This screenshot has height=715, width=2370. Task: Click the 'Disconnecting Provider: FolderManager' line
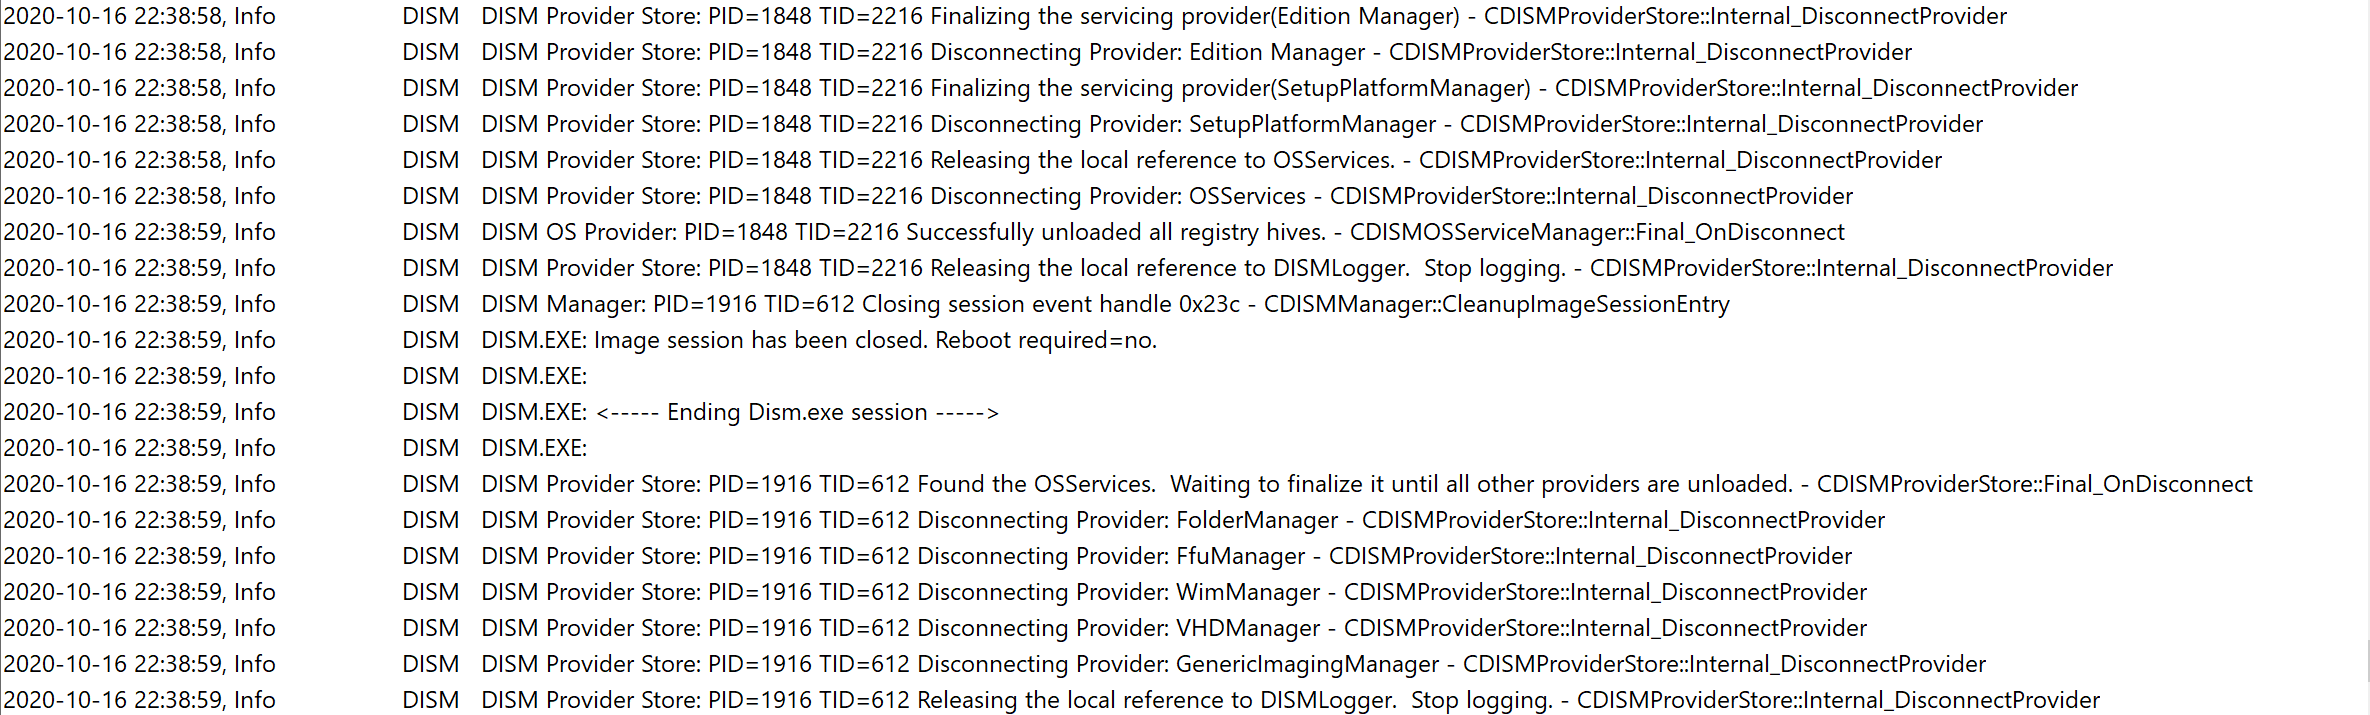coord(1127,520)
